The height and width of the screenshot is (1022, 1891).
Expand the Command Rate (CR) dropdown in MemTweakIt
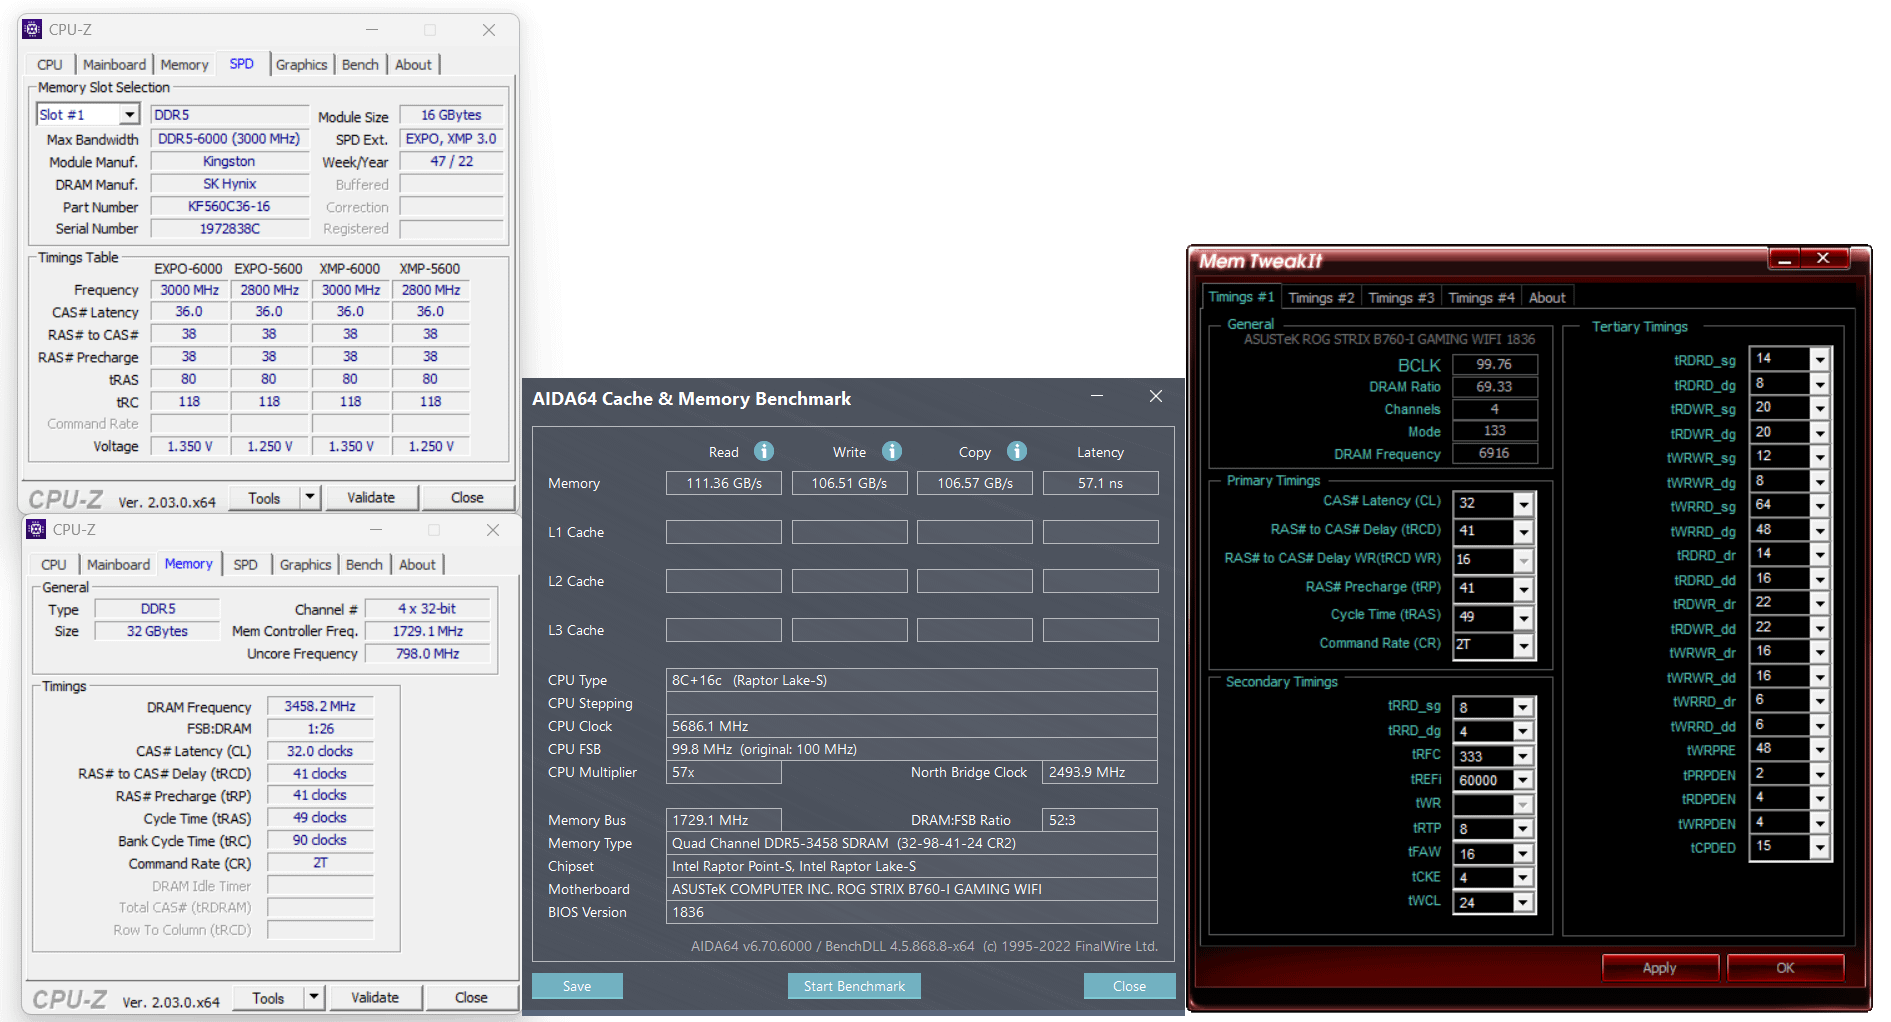[x=1523, y=645]
